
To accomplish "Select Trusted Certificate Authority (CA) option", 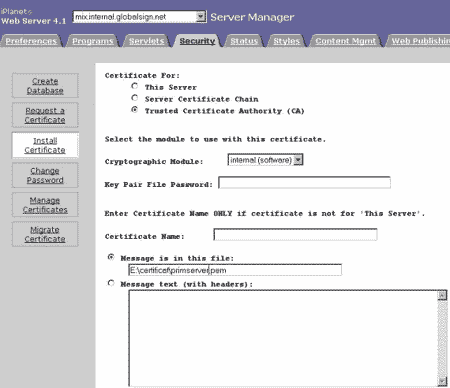I will coord(135,110).
